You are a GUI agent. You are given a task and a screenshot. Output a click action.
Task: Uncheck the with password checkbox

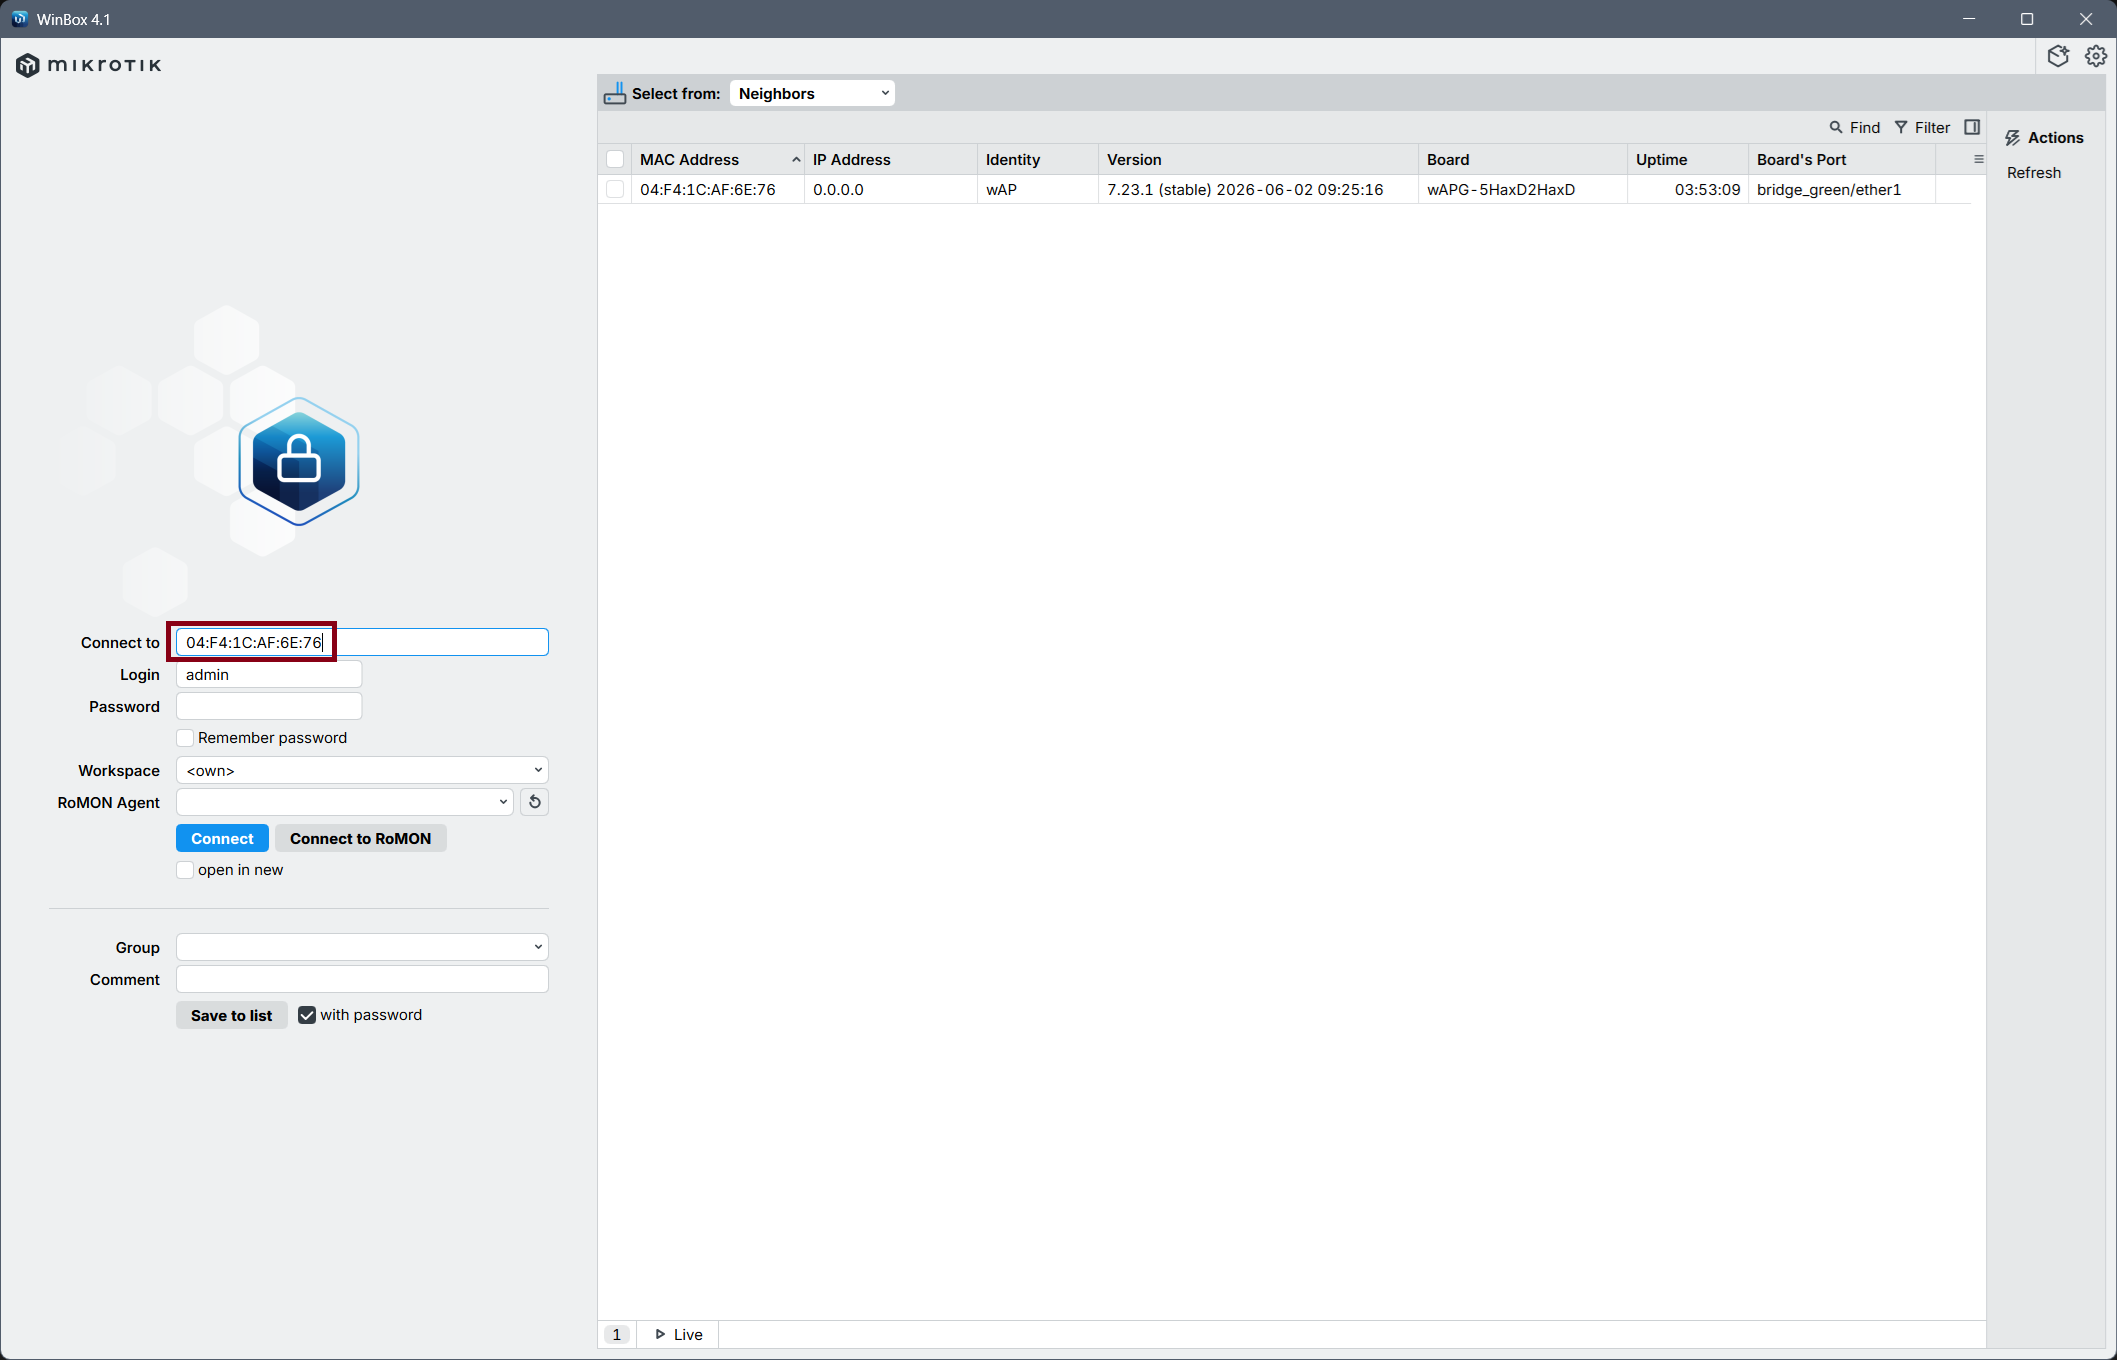pos(307,1015)
